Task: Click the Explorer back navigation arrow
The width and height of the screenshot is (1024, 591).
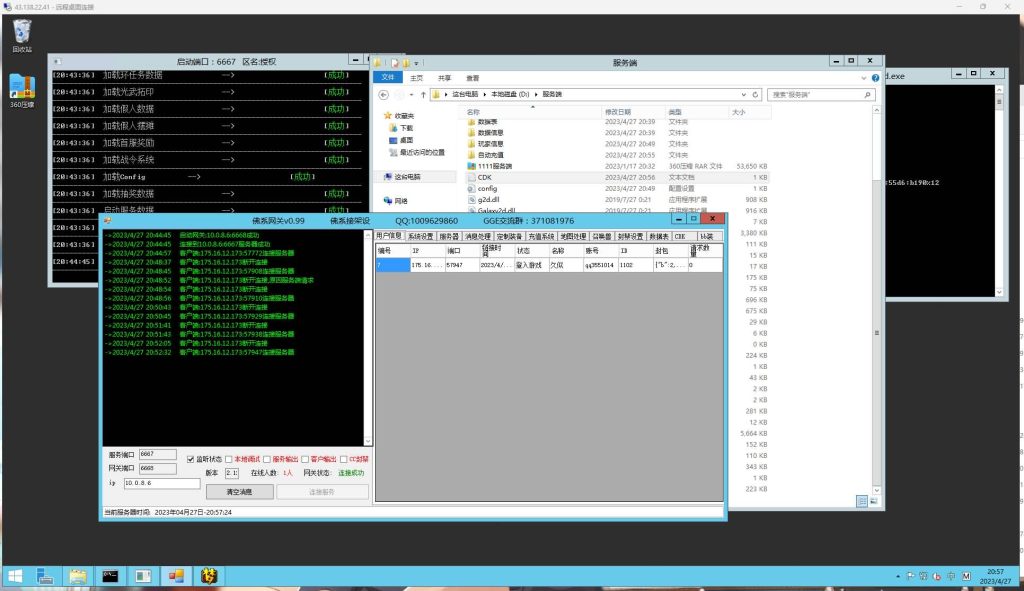Action: coord(385,94)
